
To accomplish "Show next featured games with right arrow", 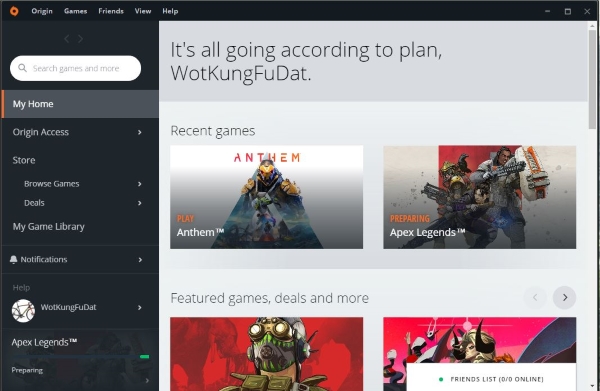I will tap(564, 297).
